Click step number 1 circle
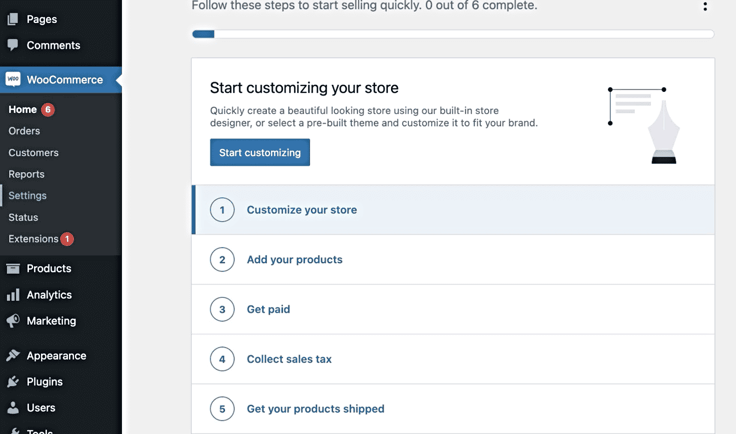 222,210
